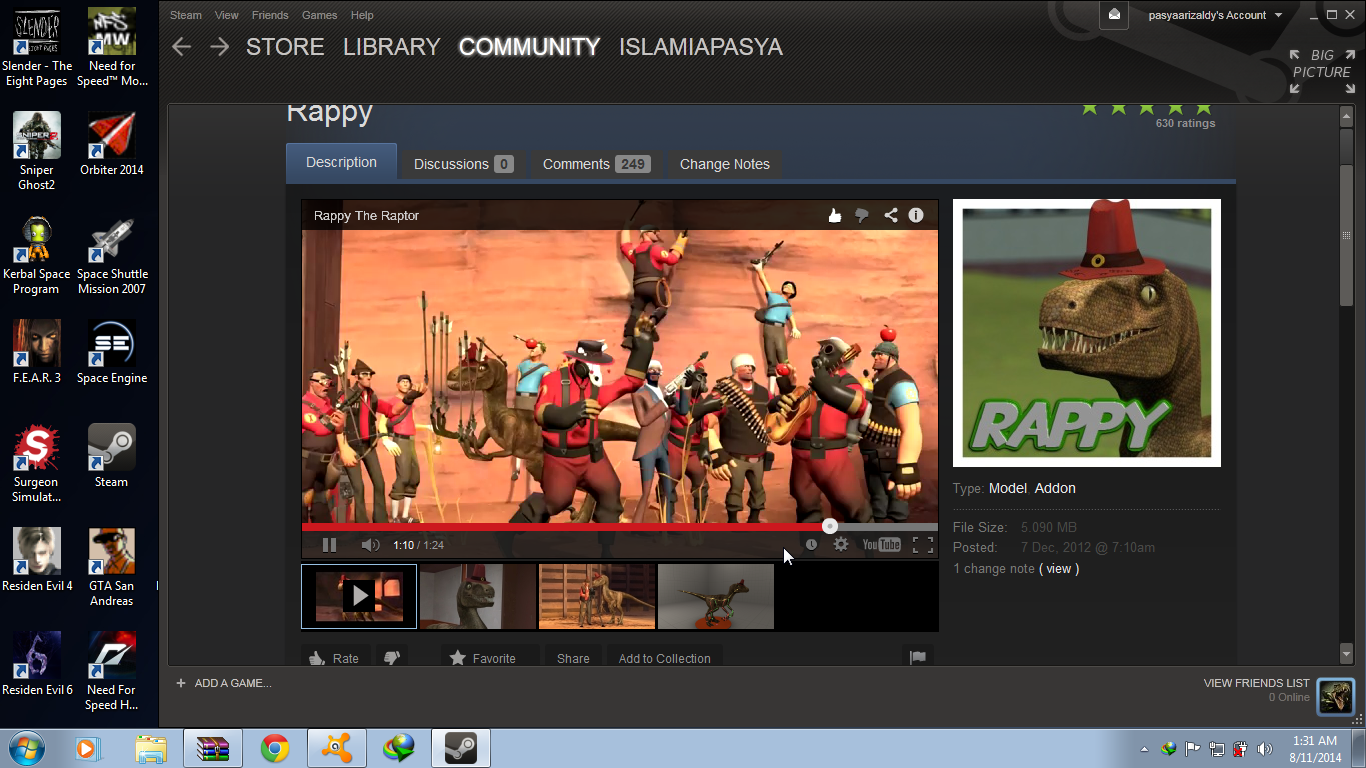Screen dimensions: 1366x768
Task: Open the Description tab
Action: click(341, 162)
